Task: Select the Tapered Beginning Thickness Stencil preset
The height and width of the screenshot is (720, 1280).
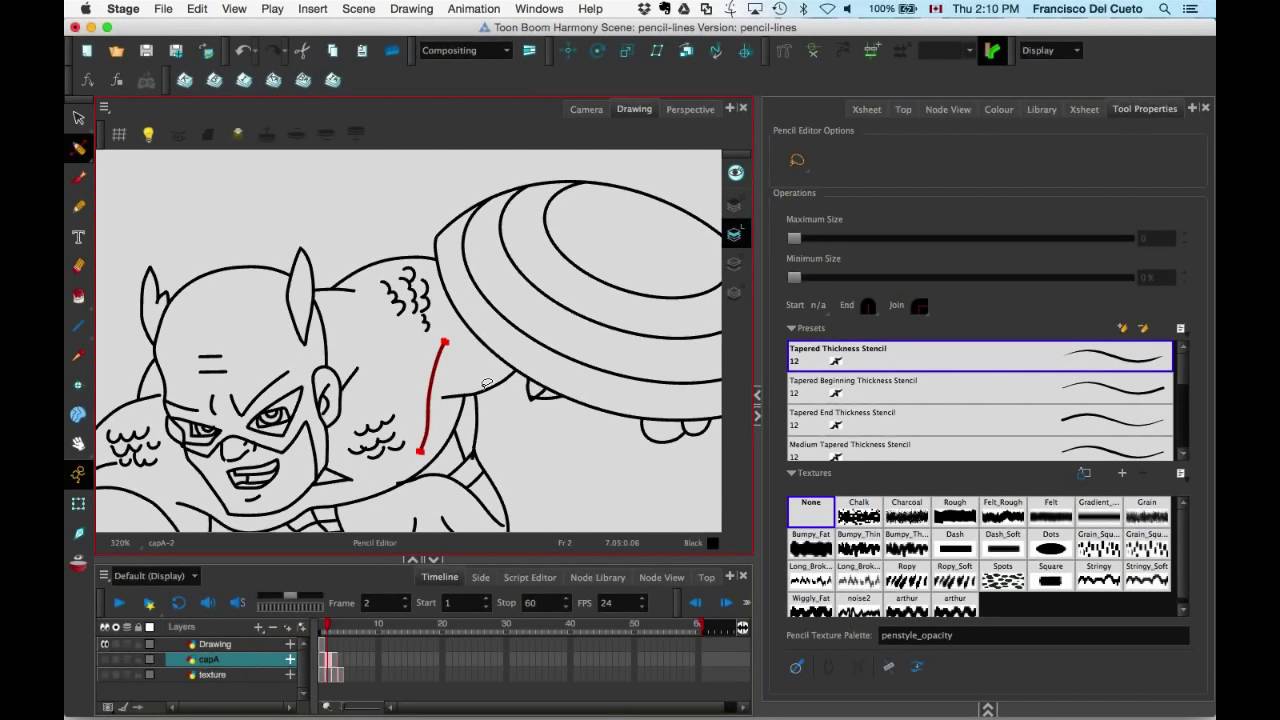Action: [x=980, y=387]
